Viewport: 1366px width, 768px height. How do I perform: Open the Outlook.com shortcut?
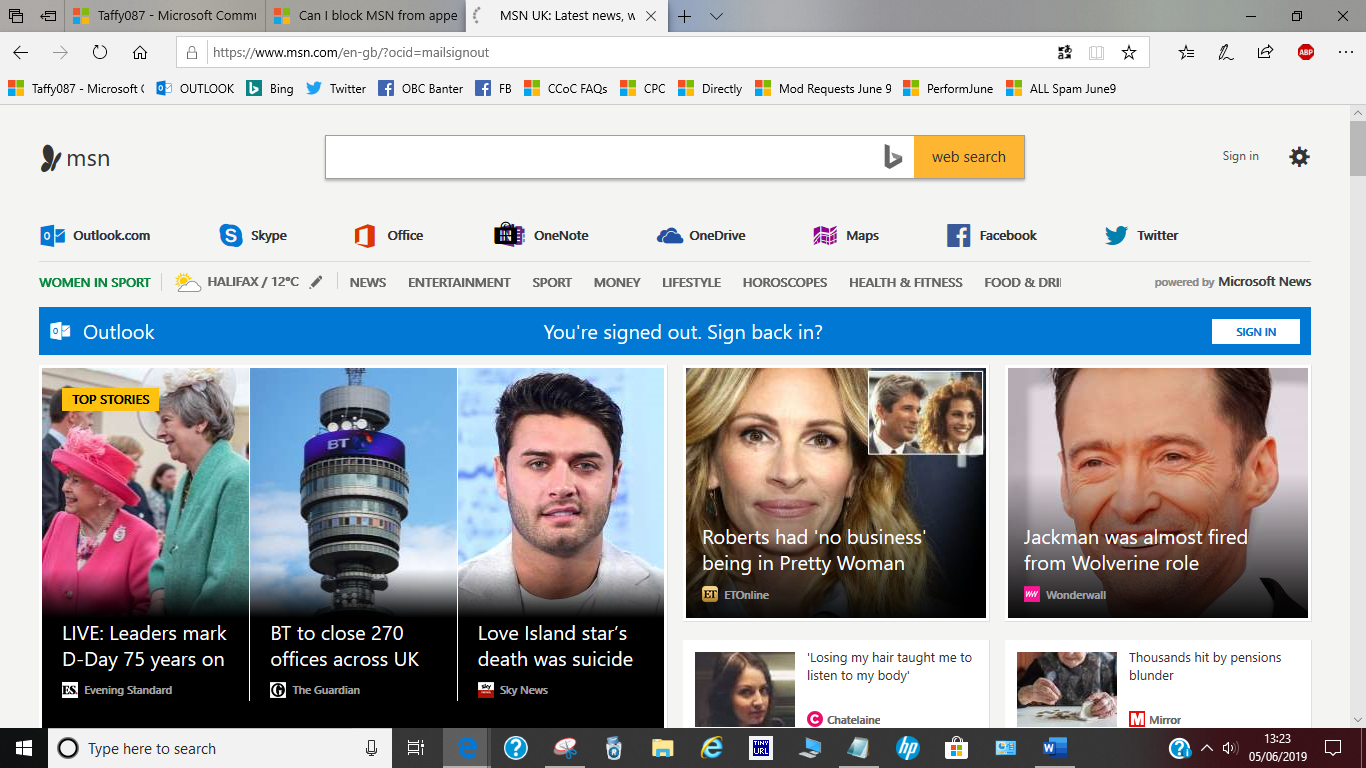pyautogui.click(x=95, y=235)
